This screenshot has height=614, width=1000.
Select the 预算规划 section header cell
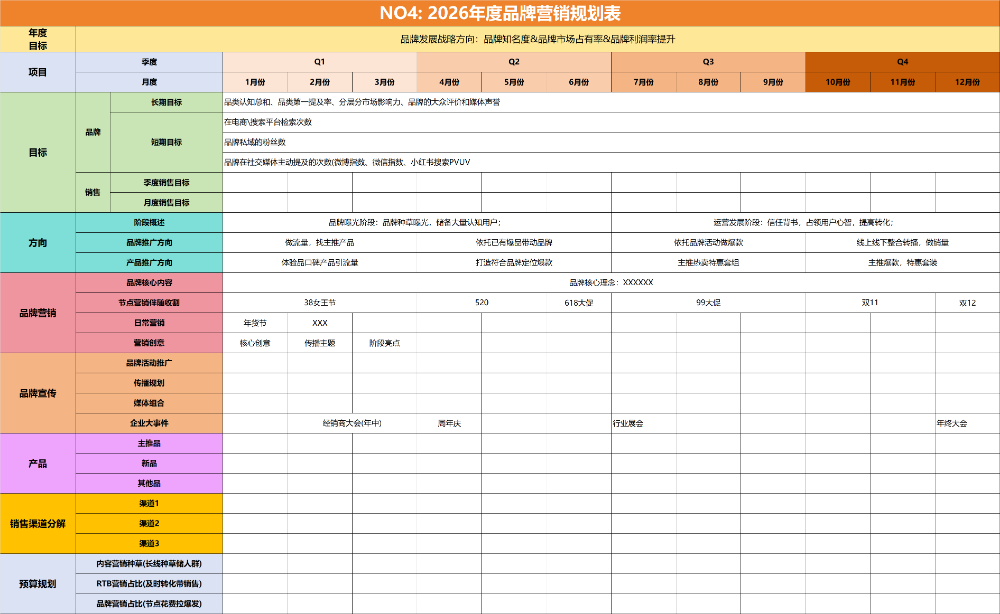coord(38,583)
